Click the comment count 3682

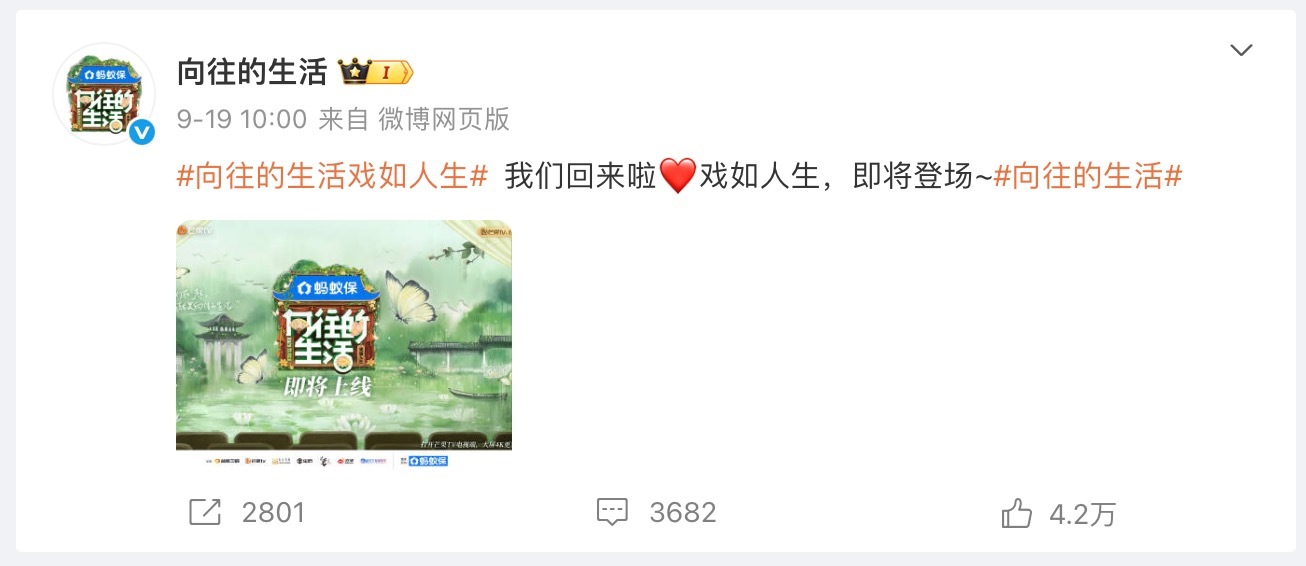[683, 513]
